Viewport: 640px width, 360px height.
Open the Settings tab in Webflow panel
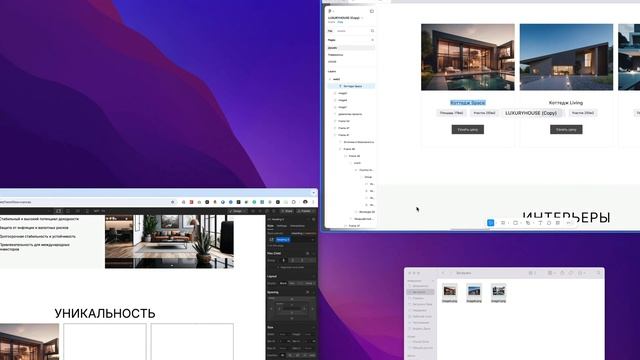click(x=282, y=226)
